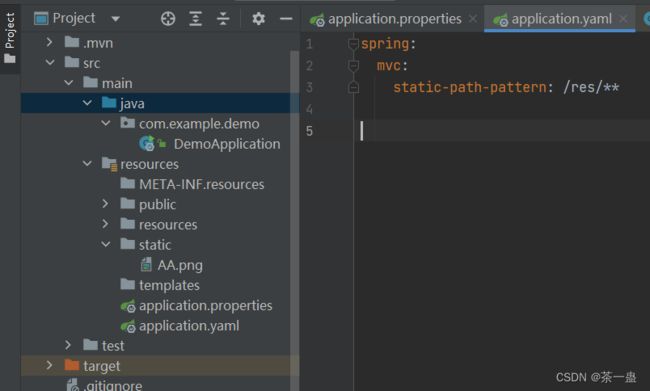The image size is (650, 391).
Task: Expand the target folder
Action: 49,365
